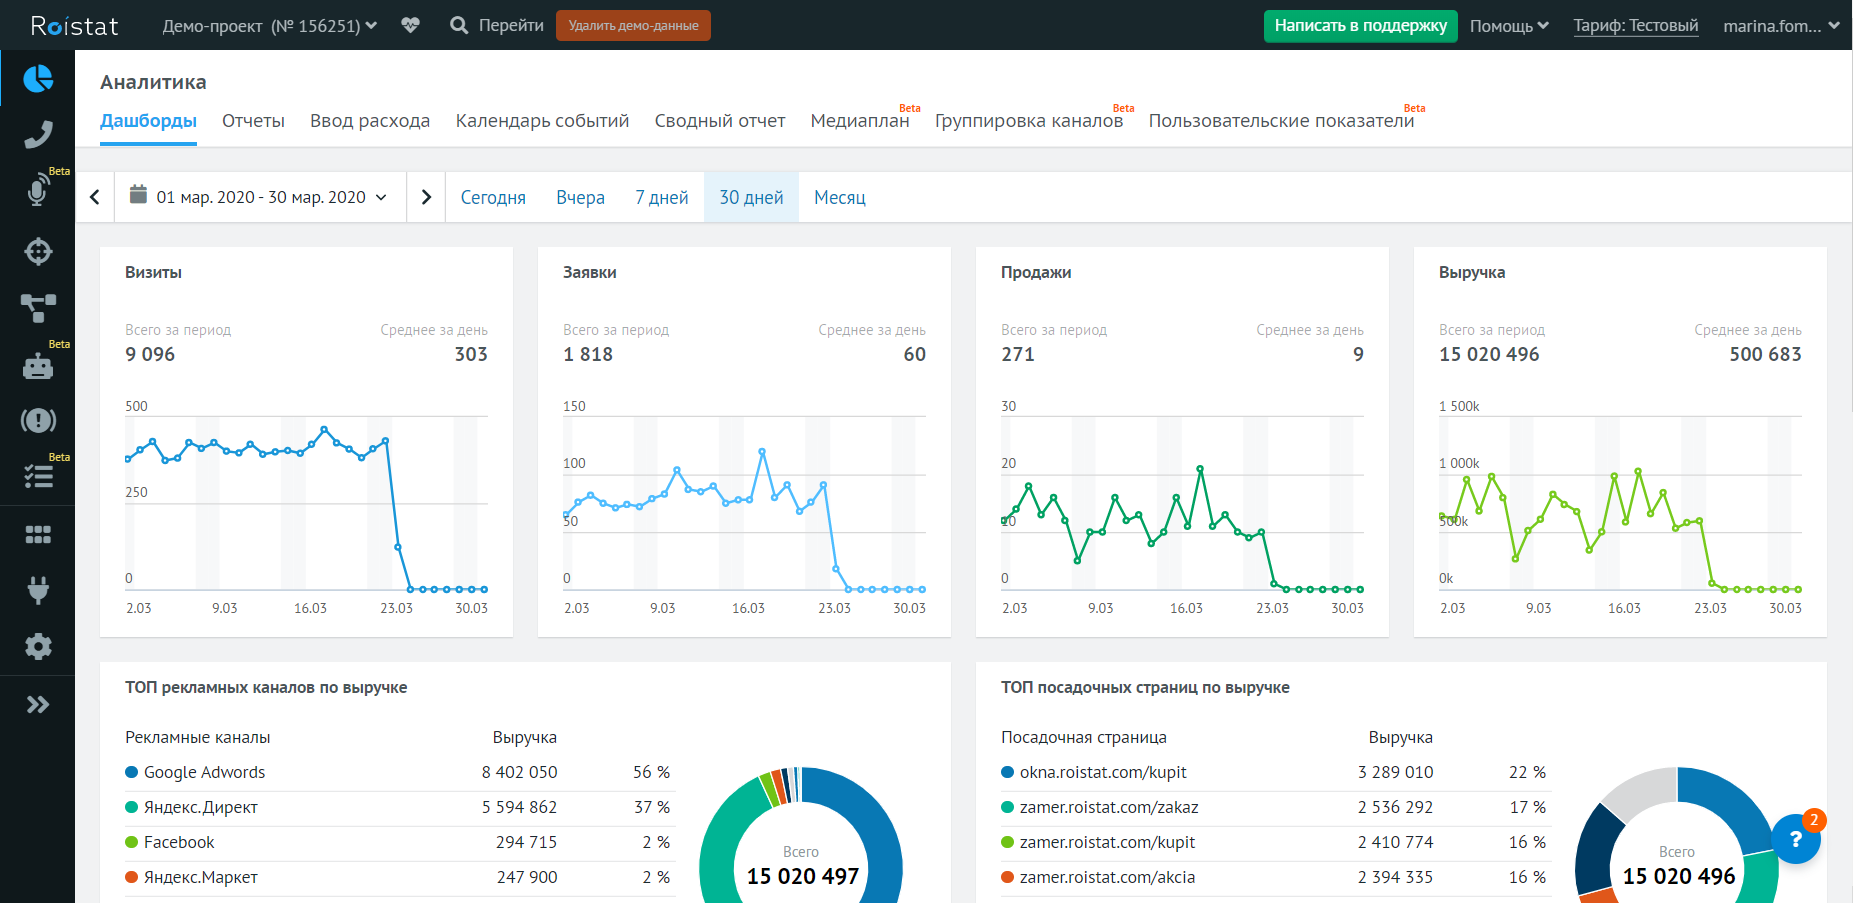Click the robot icon in sidebar
1853x903 pixels.
pos(38,366)
